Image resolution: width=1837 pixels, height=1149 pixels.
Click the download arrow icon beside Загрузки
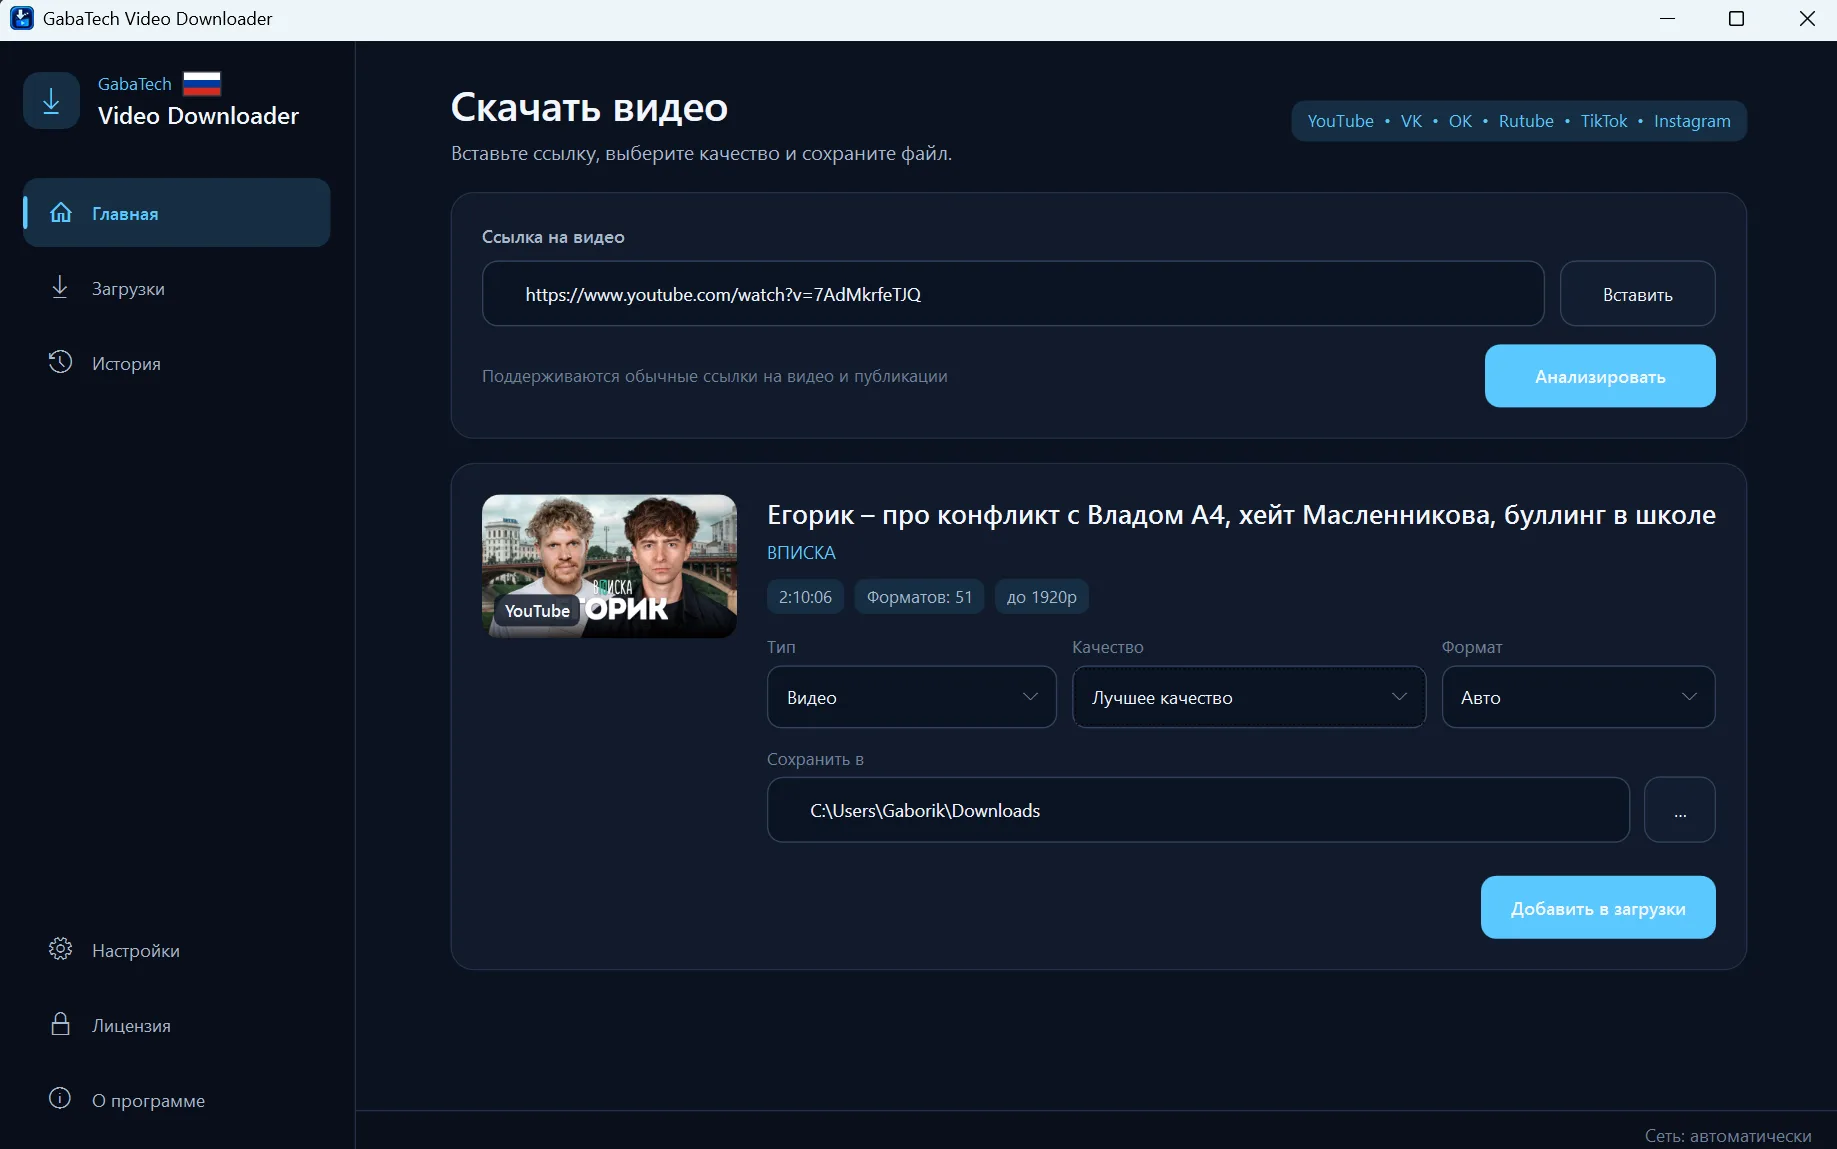click(x=60, y=288)
